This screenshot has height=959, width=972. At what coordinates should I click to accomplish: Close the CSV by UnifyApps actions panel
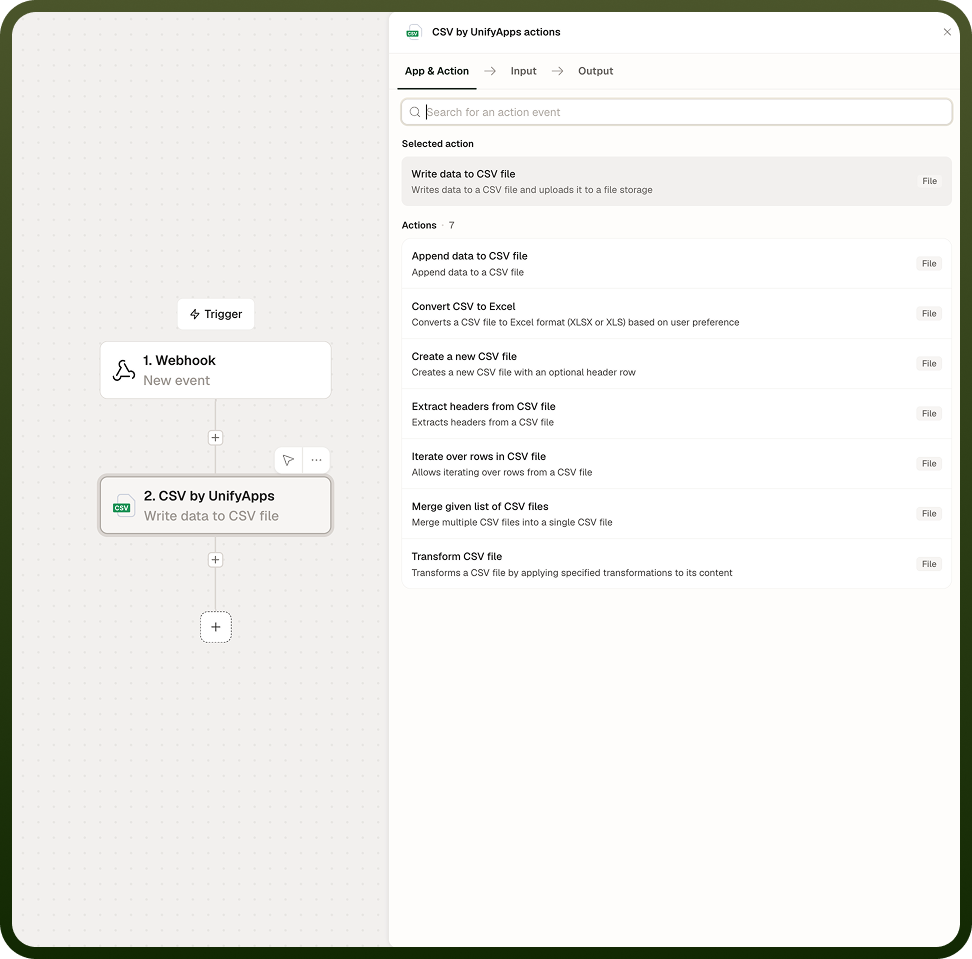click(x=947, y=32)
